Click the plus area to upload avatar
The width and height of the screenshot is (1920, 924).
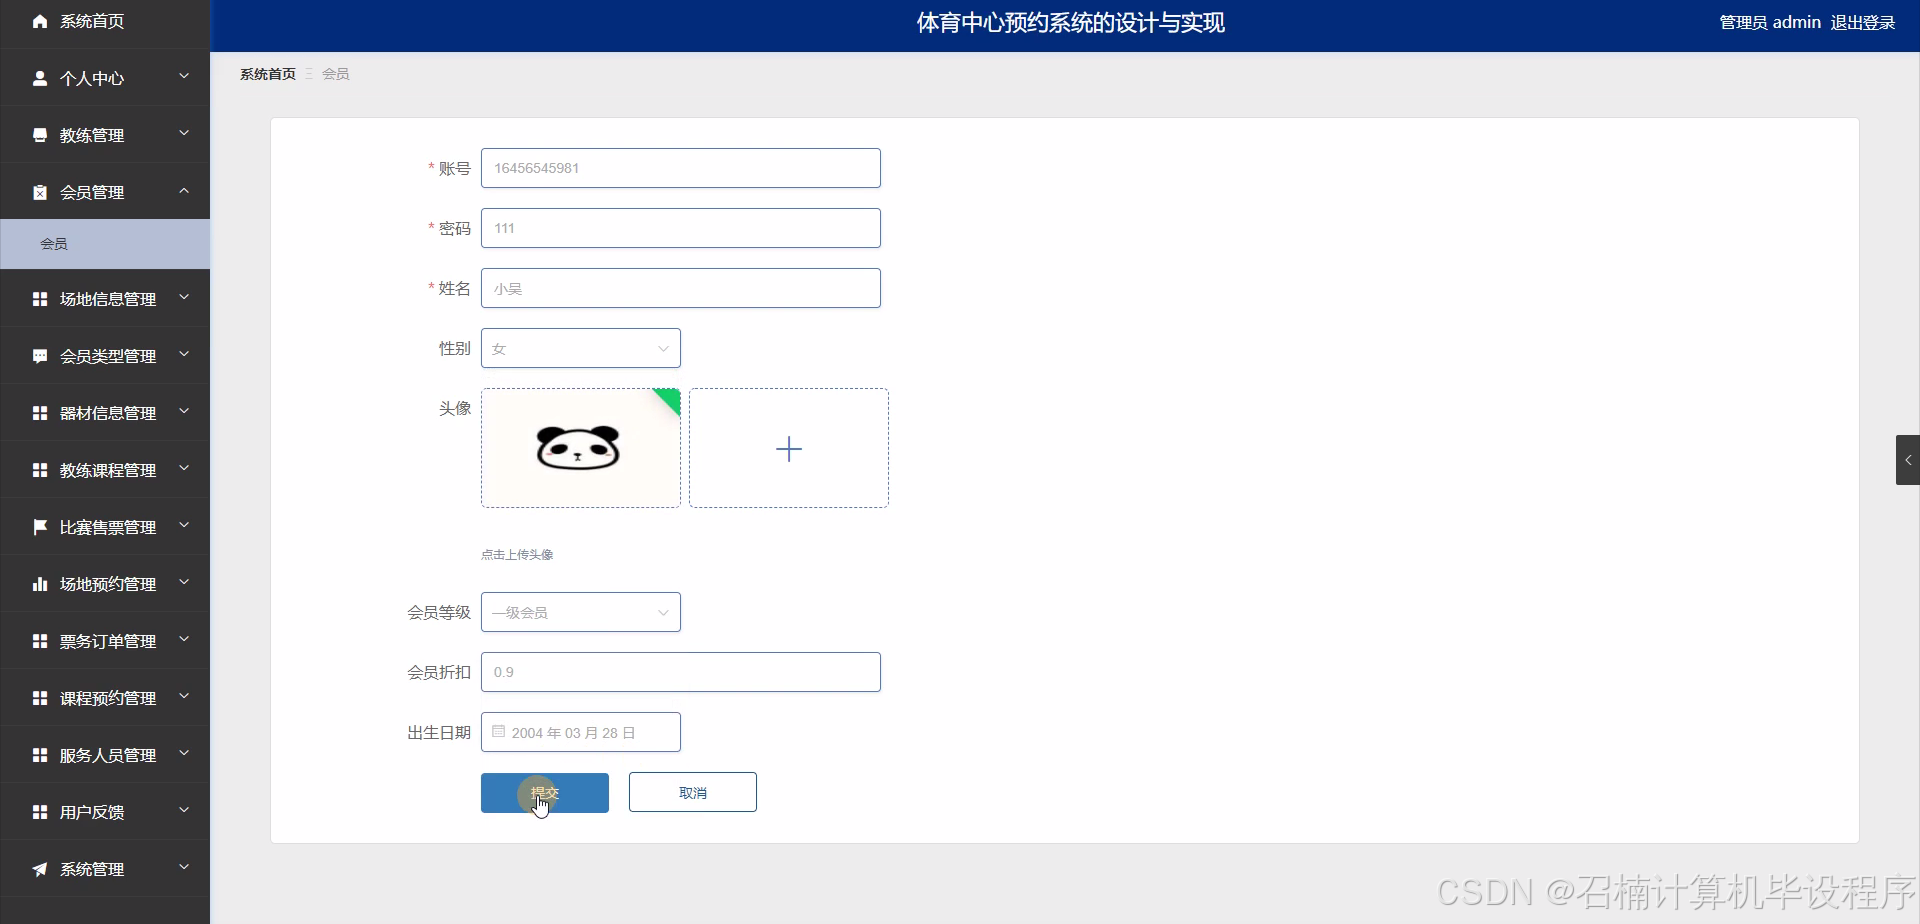pyautogui.click(x=789, y=448)
